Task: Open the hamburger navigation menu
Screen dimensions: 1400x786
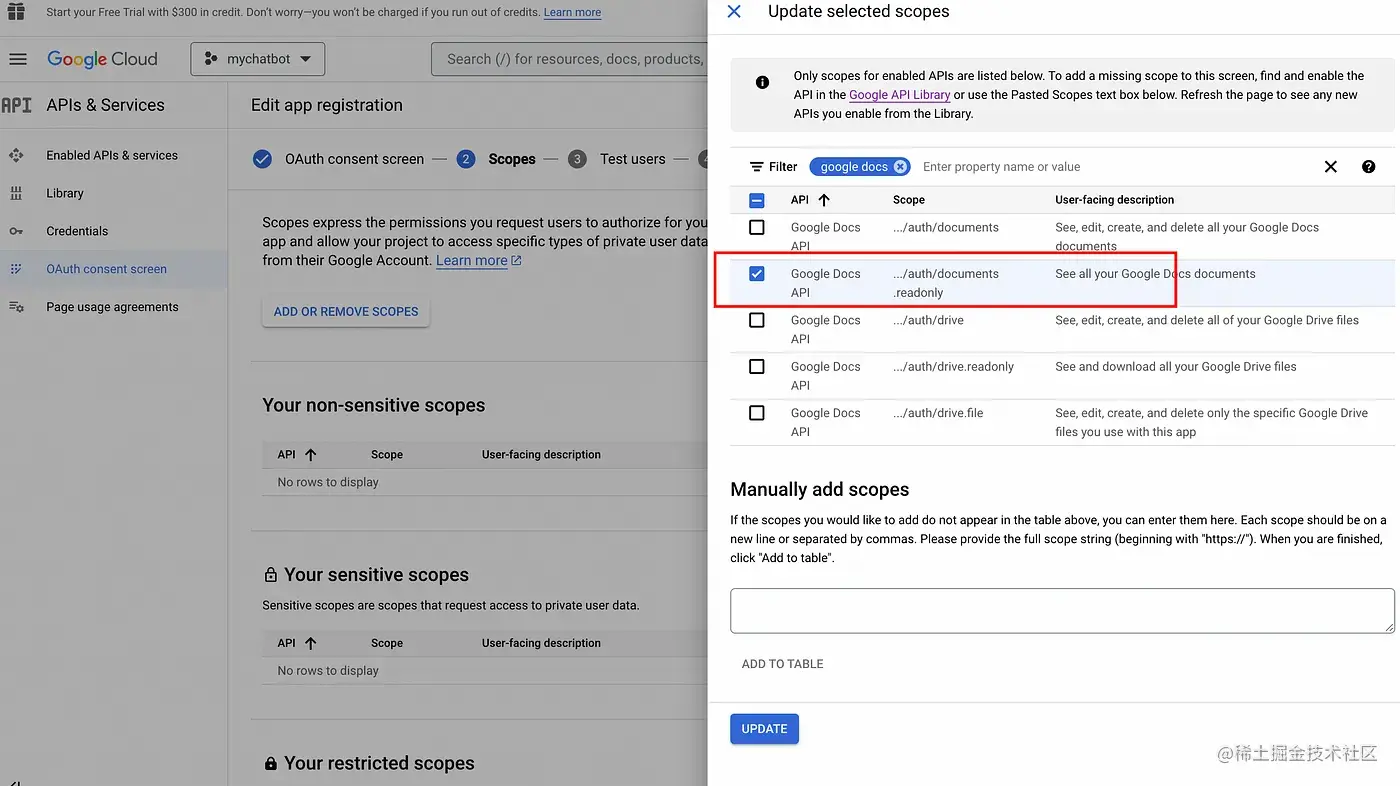Action: (x=17, y=59)
